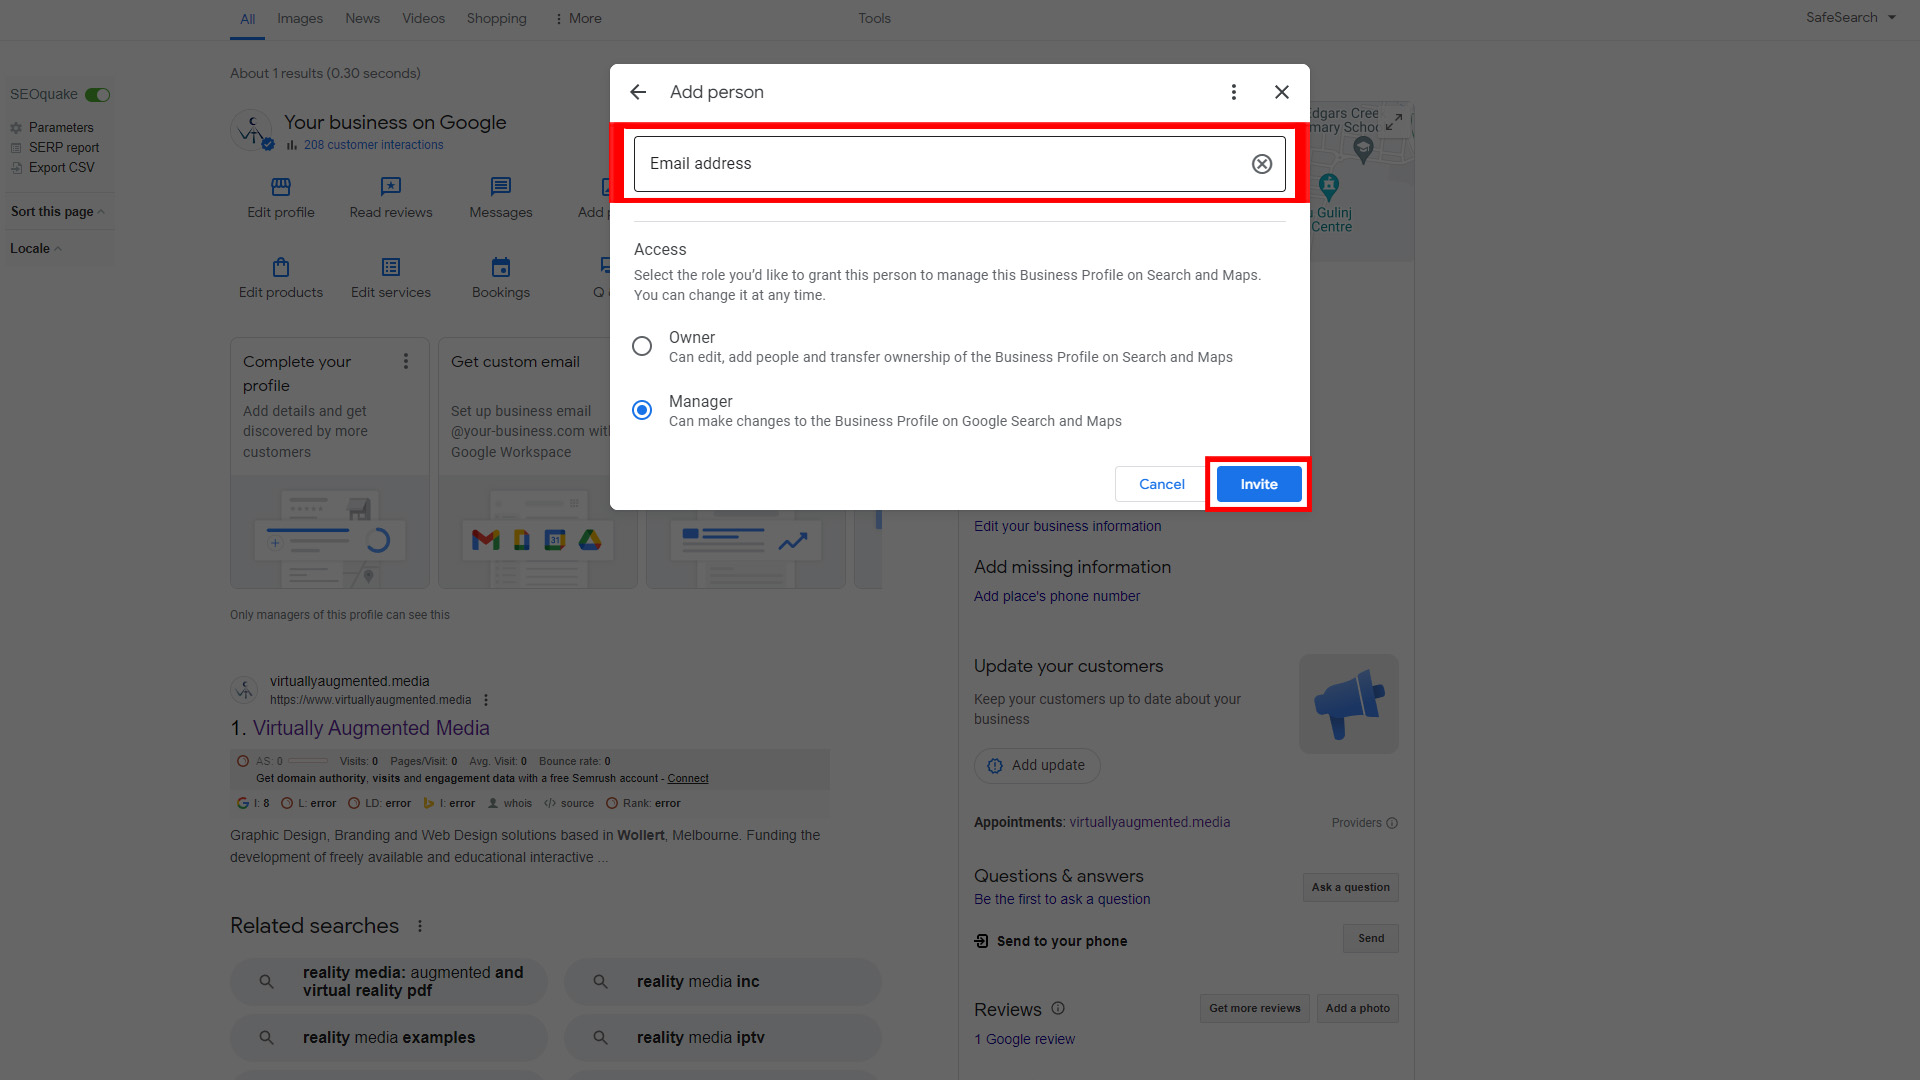Open the Get custom email card illustration

click(538, 532)
